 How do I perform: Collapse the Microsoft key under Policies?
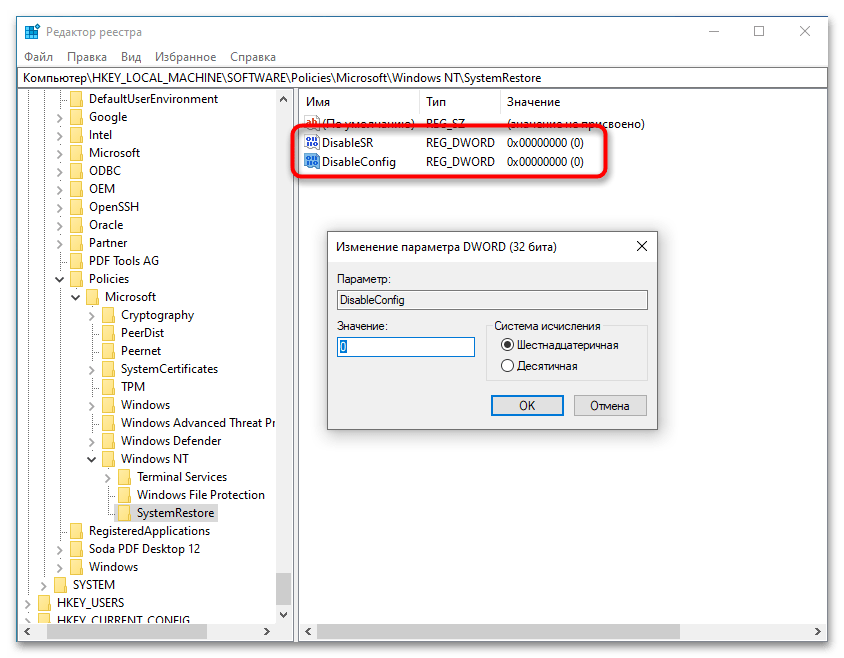[75, 297]
